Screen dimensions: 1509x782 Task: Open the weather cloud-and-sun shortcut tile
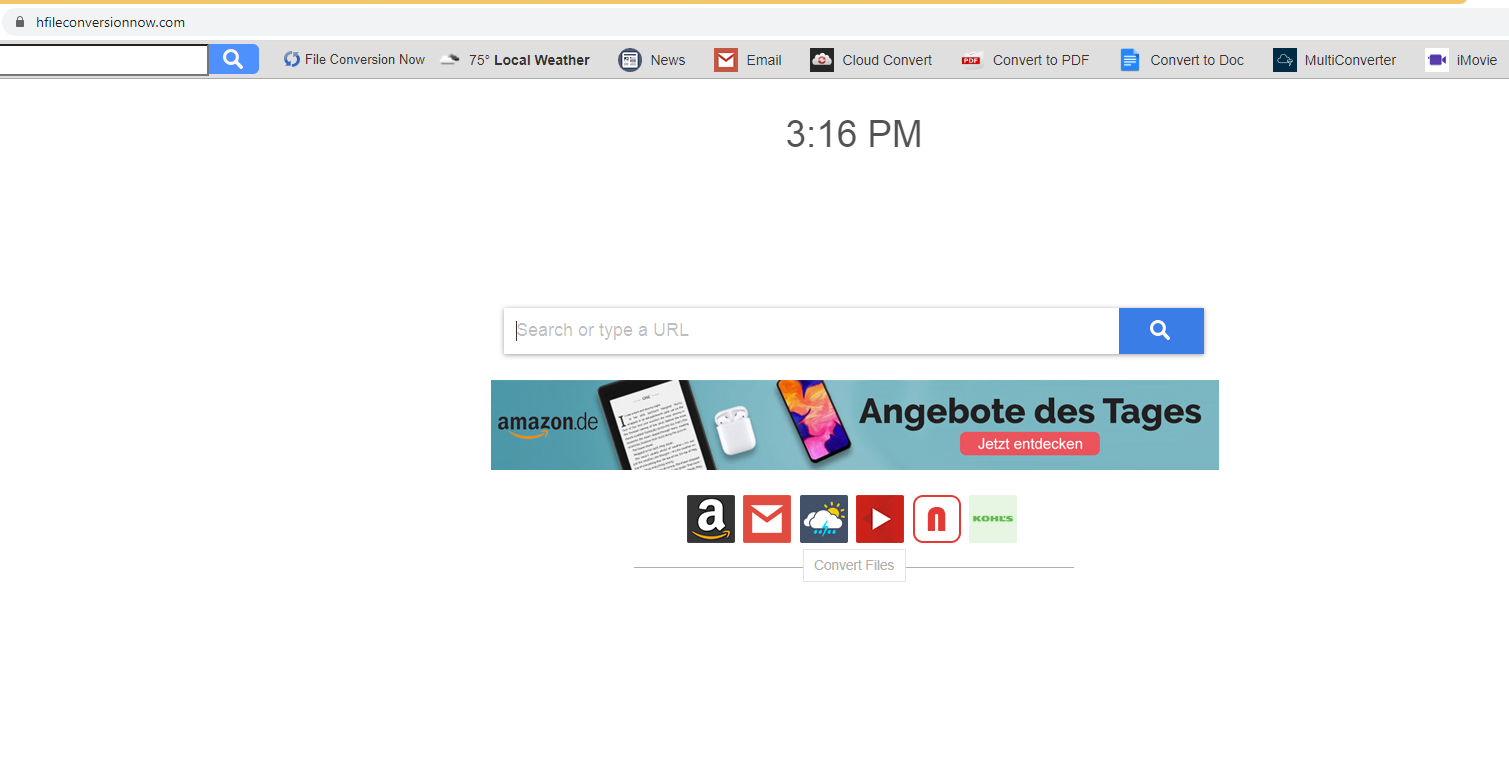tap(824, 519)
